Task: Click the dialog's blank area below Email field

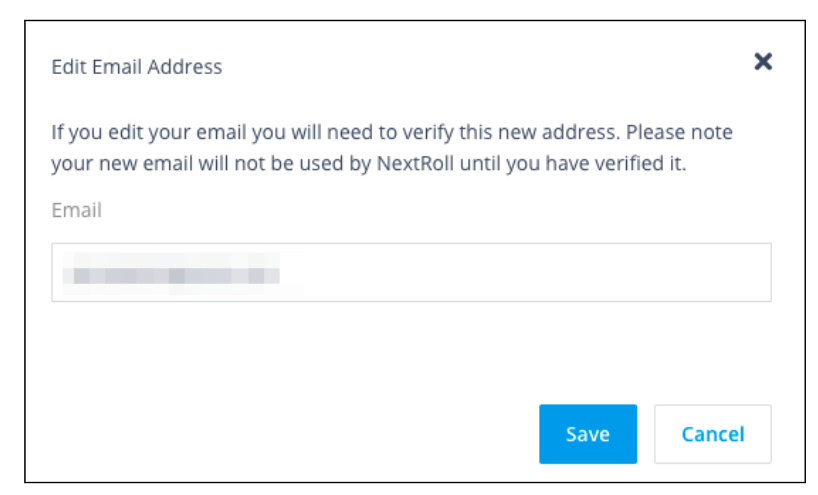Action: 400,350
